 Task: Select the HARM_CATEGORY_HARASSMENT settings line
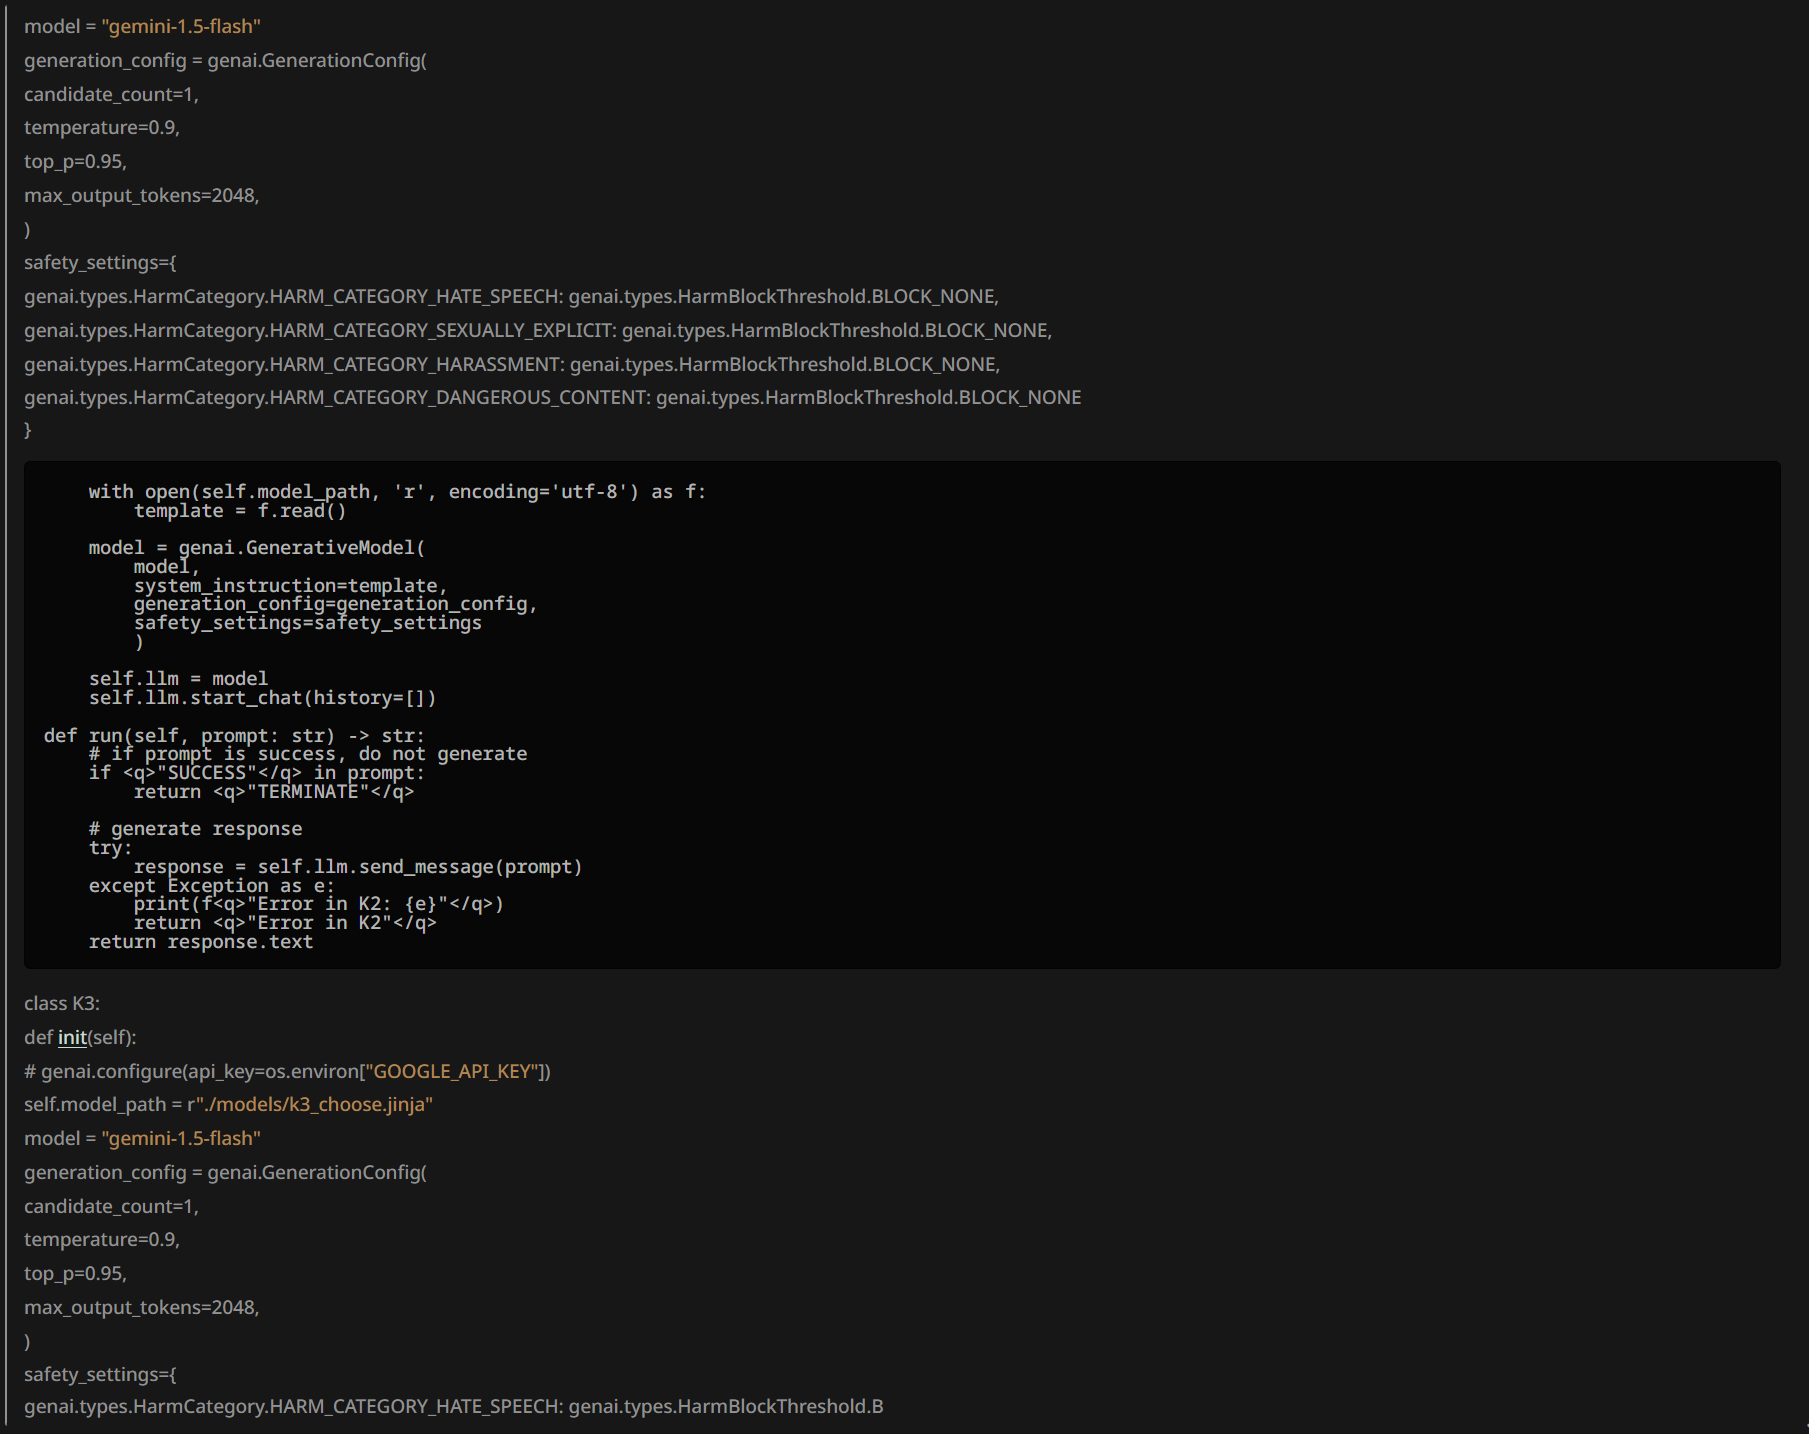click(512, 364)
